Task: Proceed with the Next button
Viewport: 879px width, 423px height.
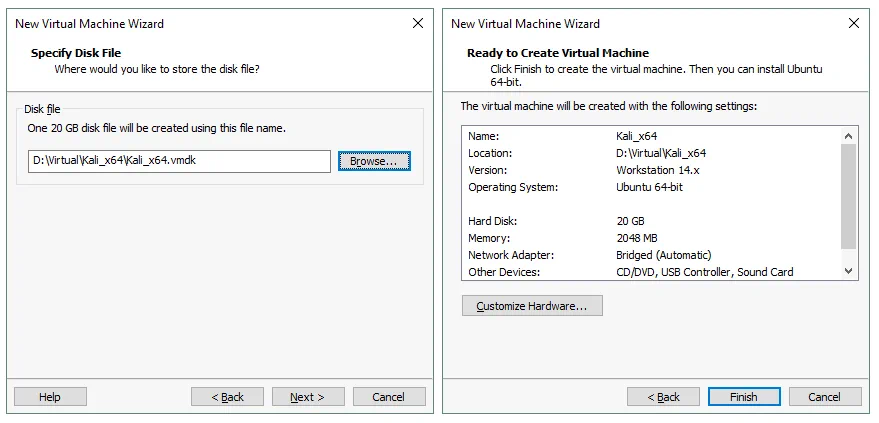Action: coord(308,397)
